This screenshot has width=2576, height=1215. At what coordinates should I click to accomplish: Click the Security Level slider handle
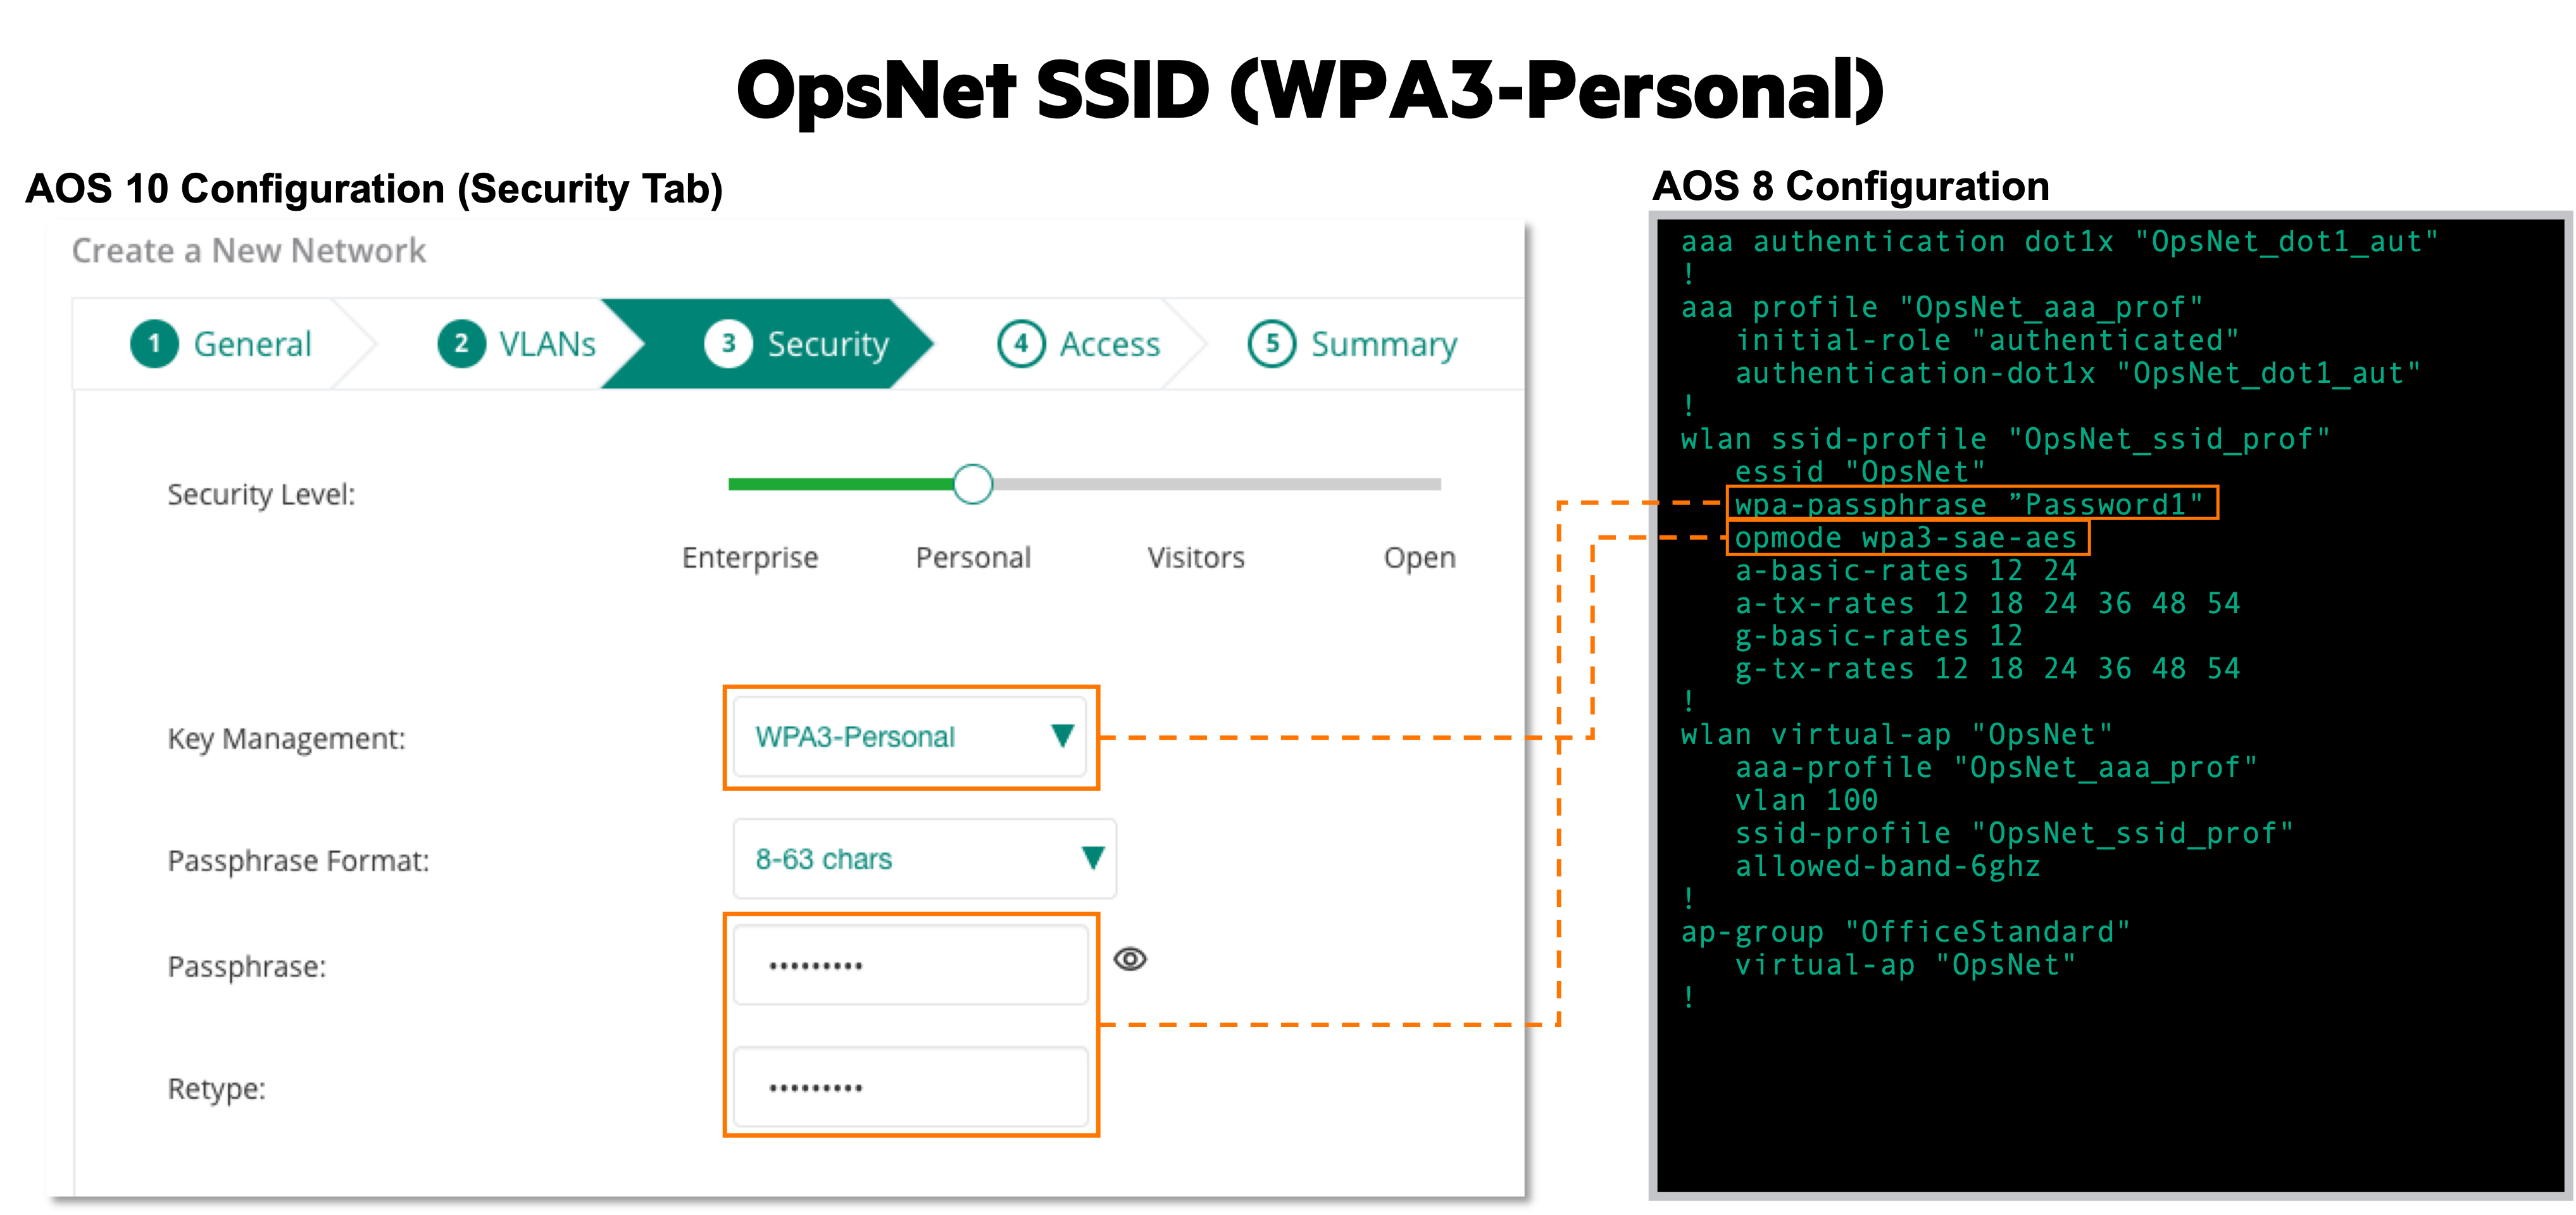coord(973,484)
